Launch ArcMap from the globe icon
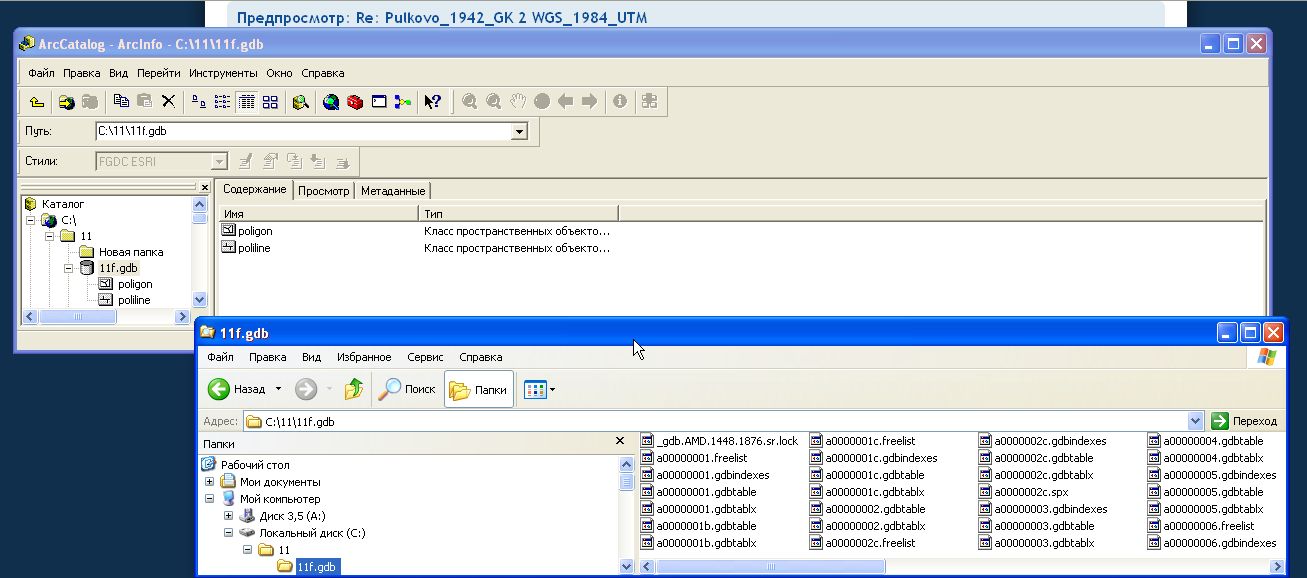The image size is (1307, 578). pyautogui.click(x=331, y=101)
